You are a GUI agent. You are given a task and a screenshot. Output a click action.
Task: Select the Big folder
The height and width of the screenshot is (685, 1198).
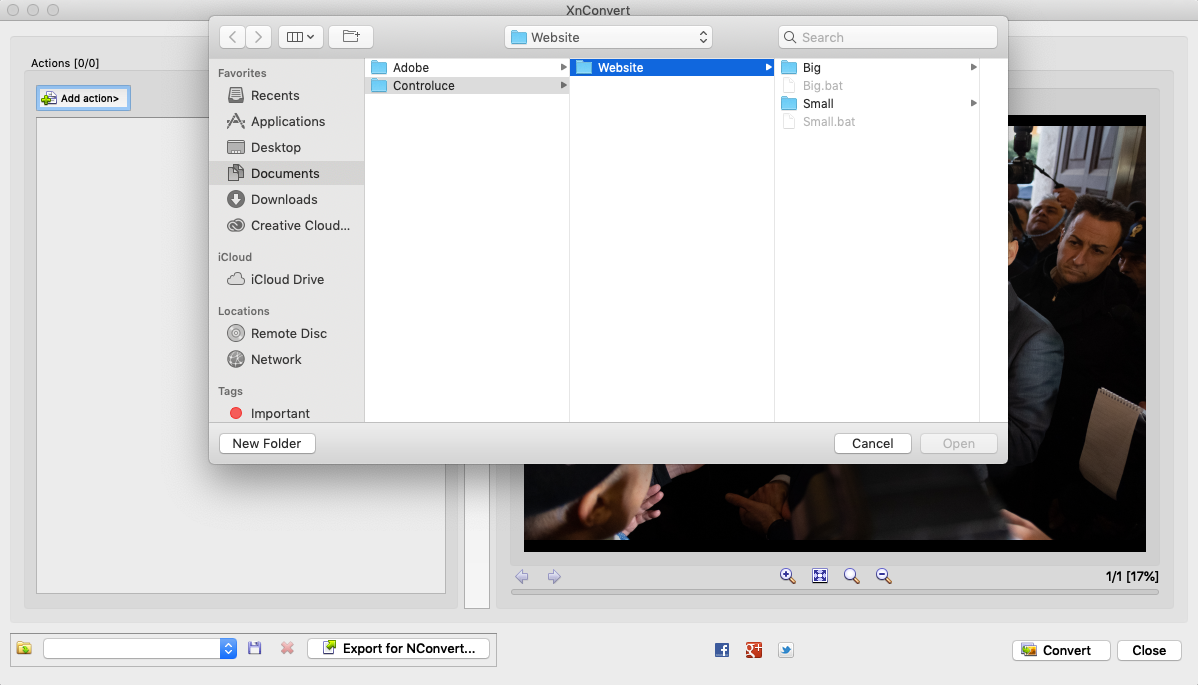pyautogui.click(x=811, y=67)
